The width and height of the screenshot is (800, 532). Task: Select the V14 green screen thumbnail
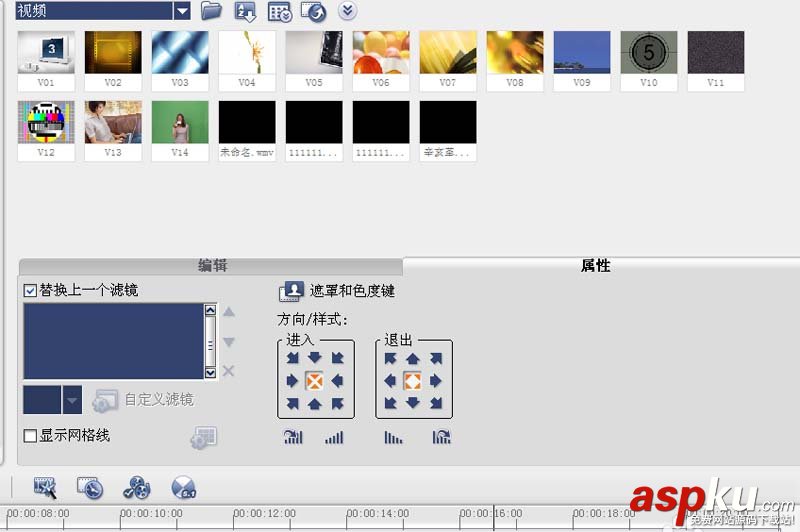click(180, 122)
